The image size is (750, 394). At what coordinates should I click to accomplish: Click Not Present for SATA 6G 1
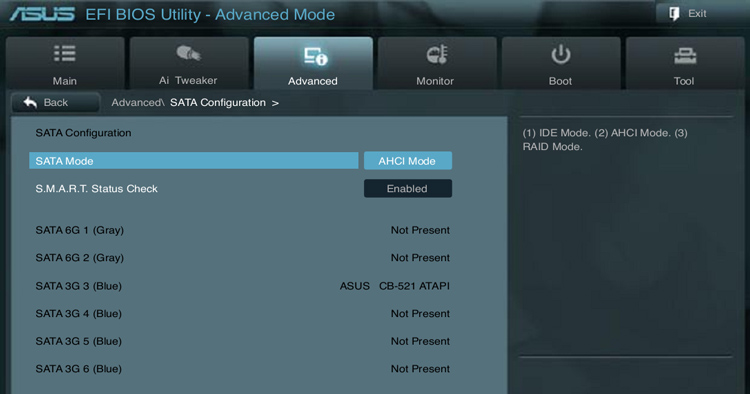click(420, 230)
